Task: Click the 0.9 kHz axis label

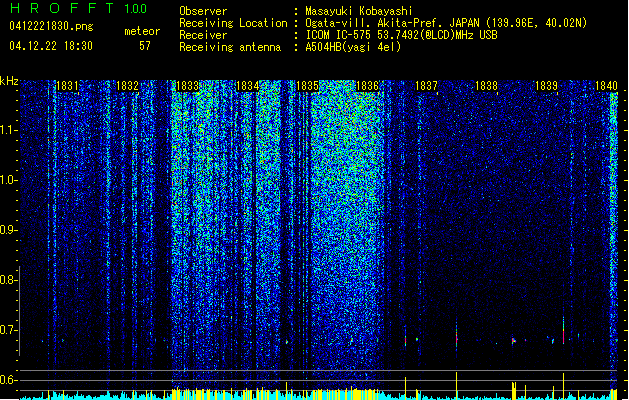Action: point(9,230)
